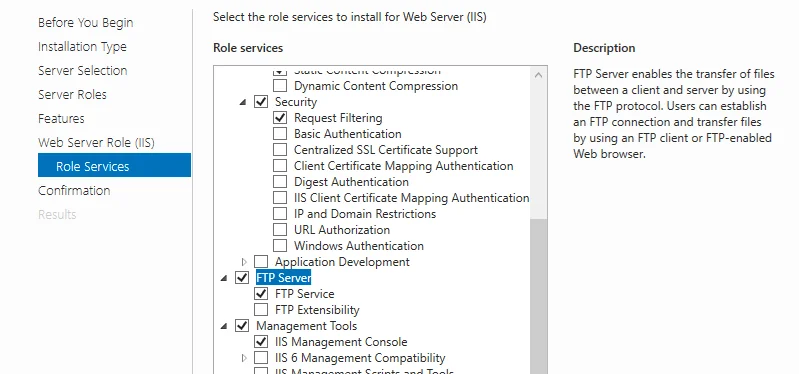Go to Before You Begin step
The image size is (799, 374).
(x=86, y=23)
